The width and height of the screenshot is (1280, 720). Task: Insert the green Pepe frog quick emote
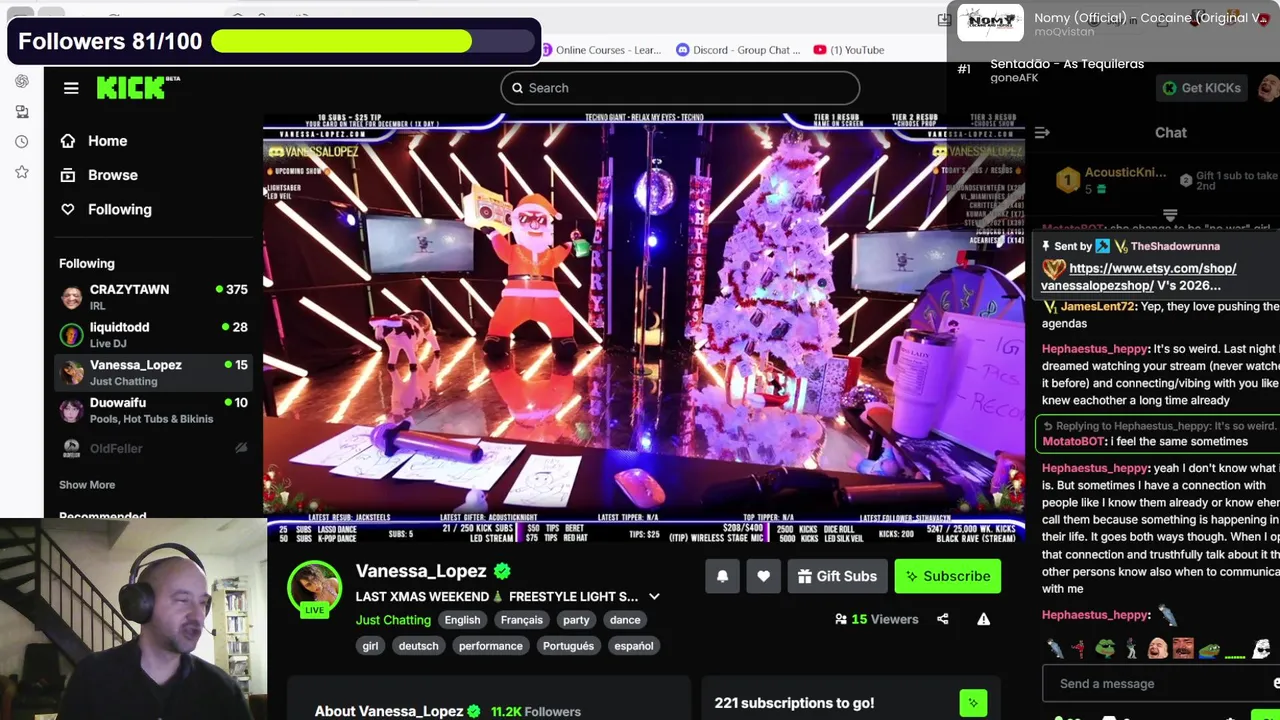[x=1105, y=648]
